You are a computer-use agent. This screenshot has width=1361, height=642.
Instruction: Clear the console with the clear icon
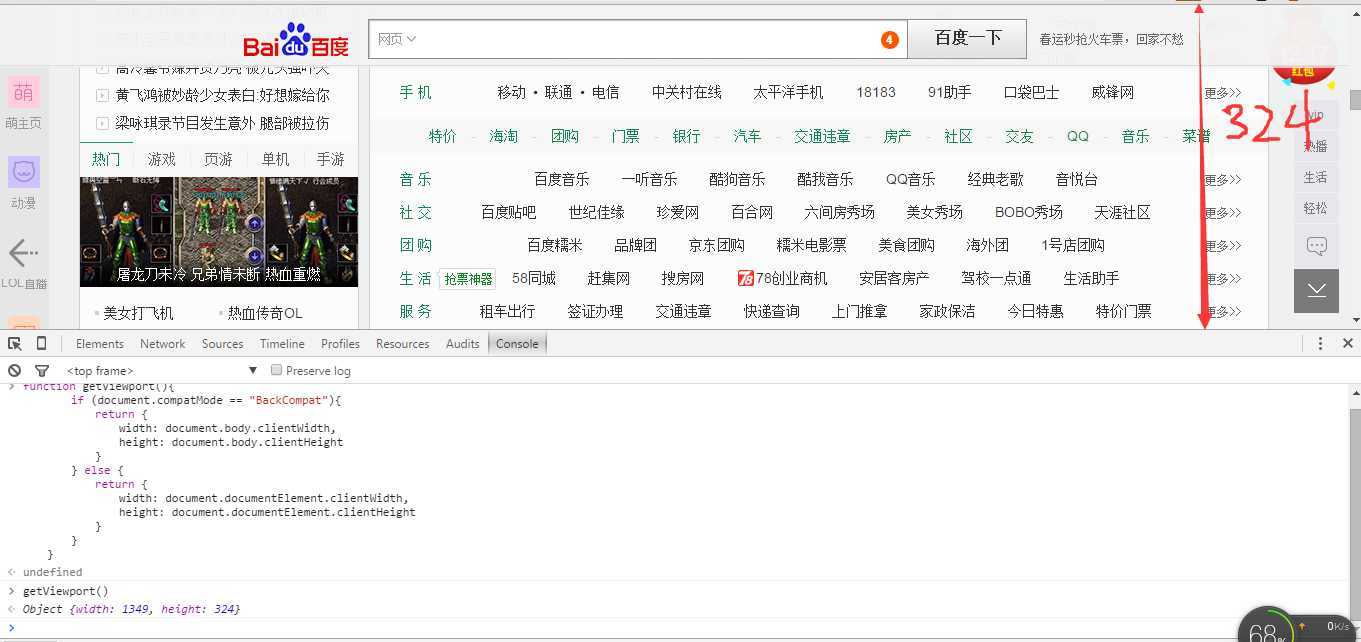coord(15,370)
